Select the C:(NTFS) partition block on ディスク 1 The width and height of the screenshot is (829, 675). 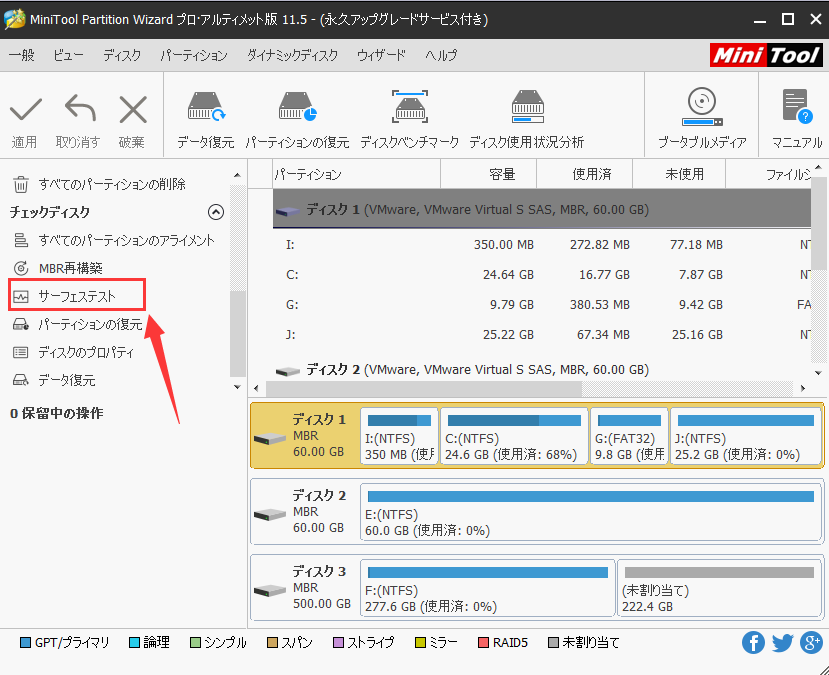513,435
